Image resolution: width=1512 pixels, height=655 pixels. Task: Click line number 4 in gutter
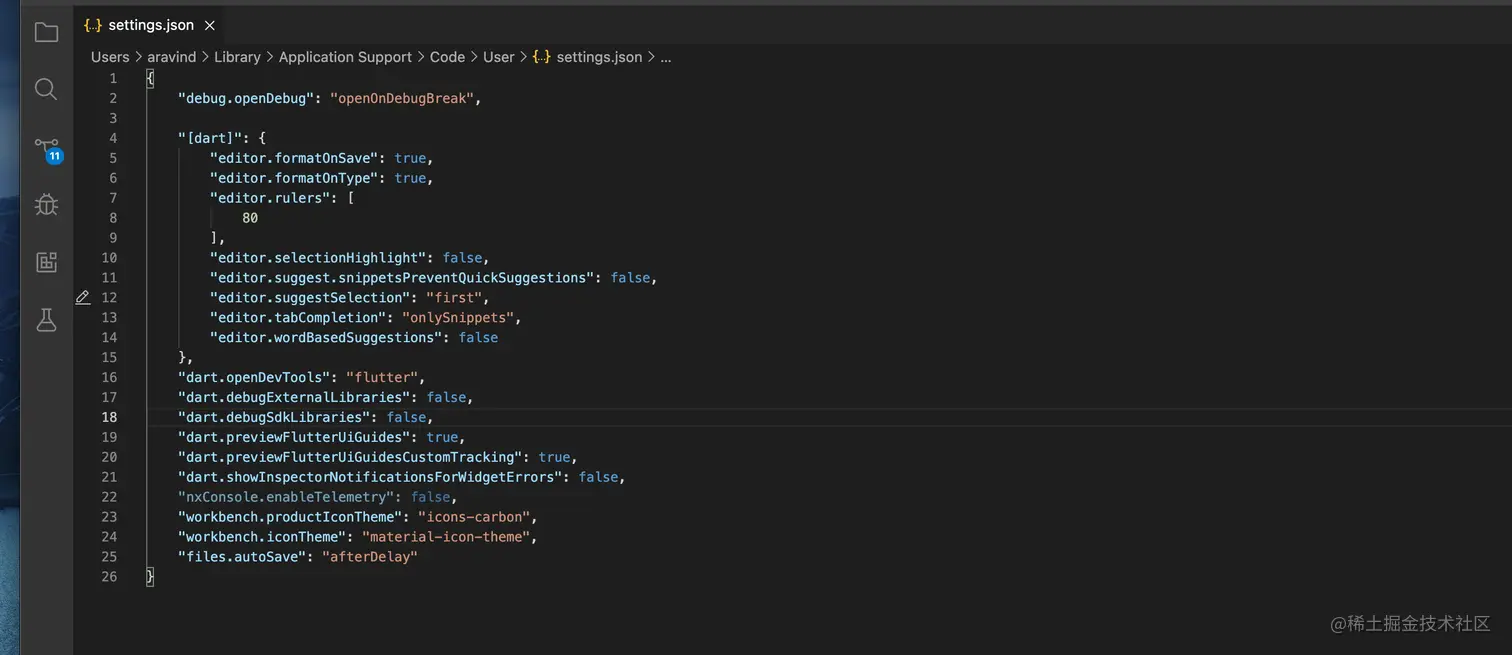(x=113, y=138)
